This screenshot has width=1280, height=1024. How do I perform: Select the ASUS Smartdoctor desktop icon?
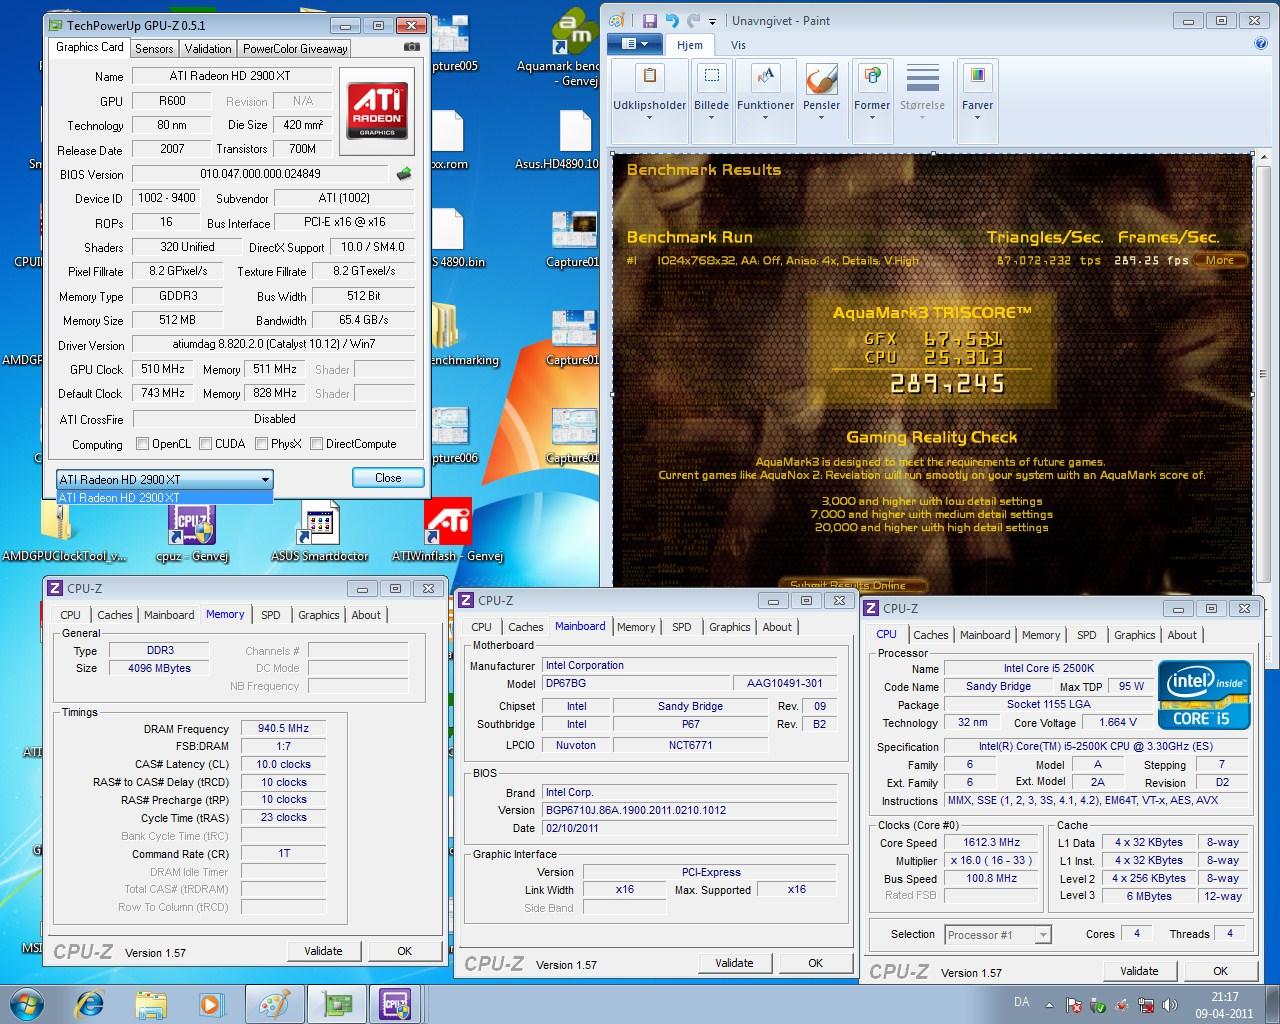pyautogui.click(x=320, y=532)
